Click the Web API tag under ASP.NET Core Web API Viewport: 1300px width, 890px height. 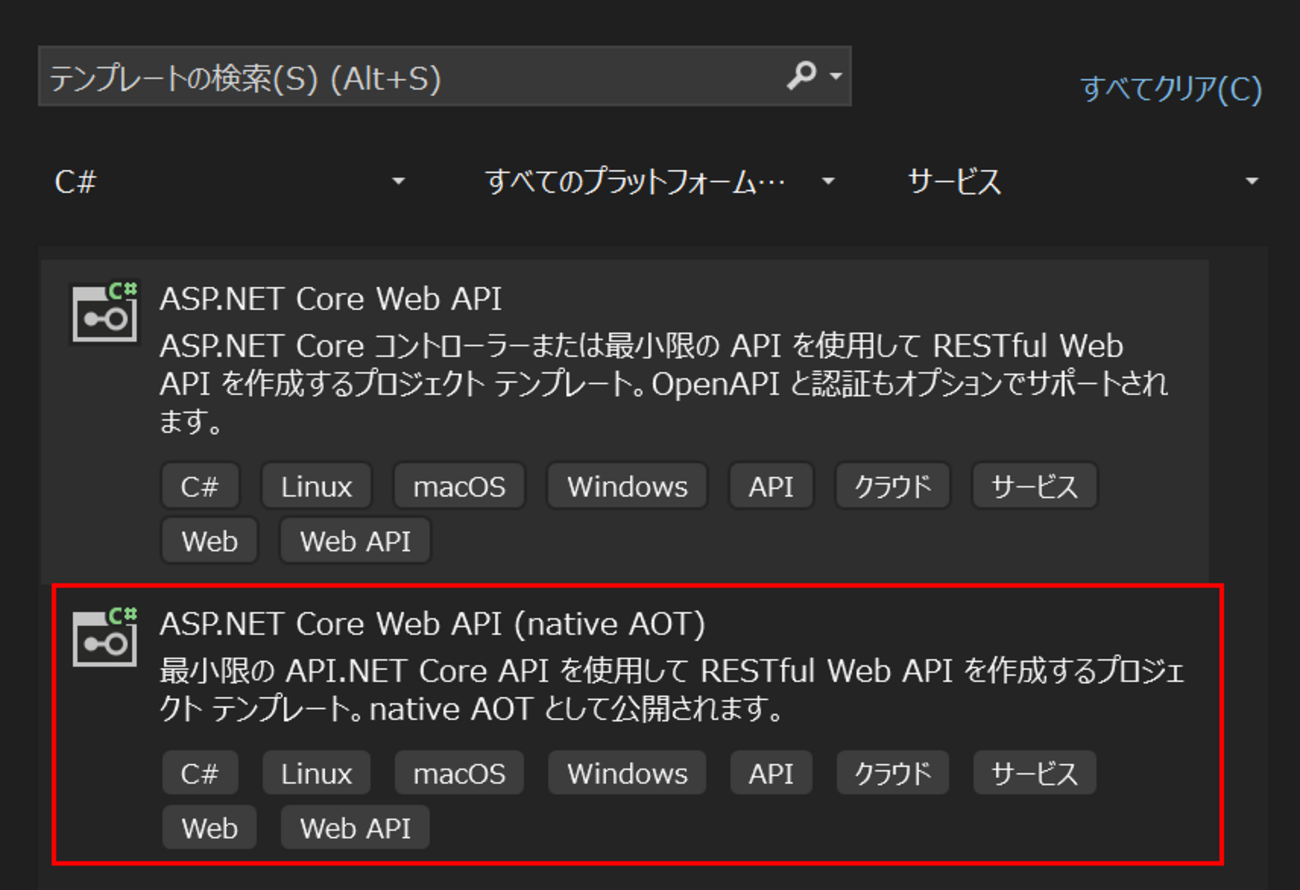[356, 541]
